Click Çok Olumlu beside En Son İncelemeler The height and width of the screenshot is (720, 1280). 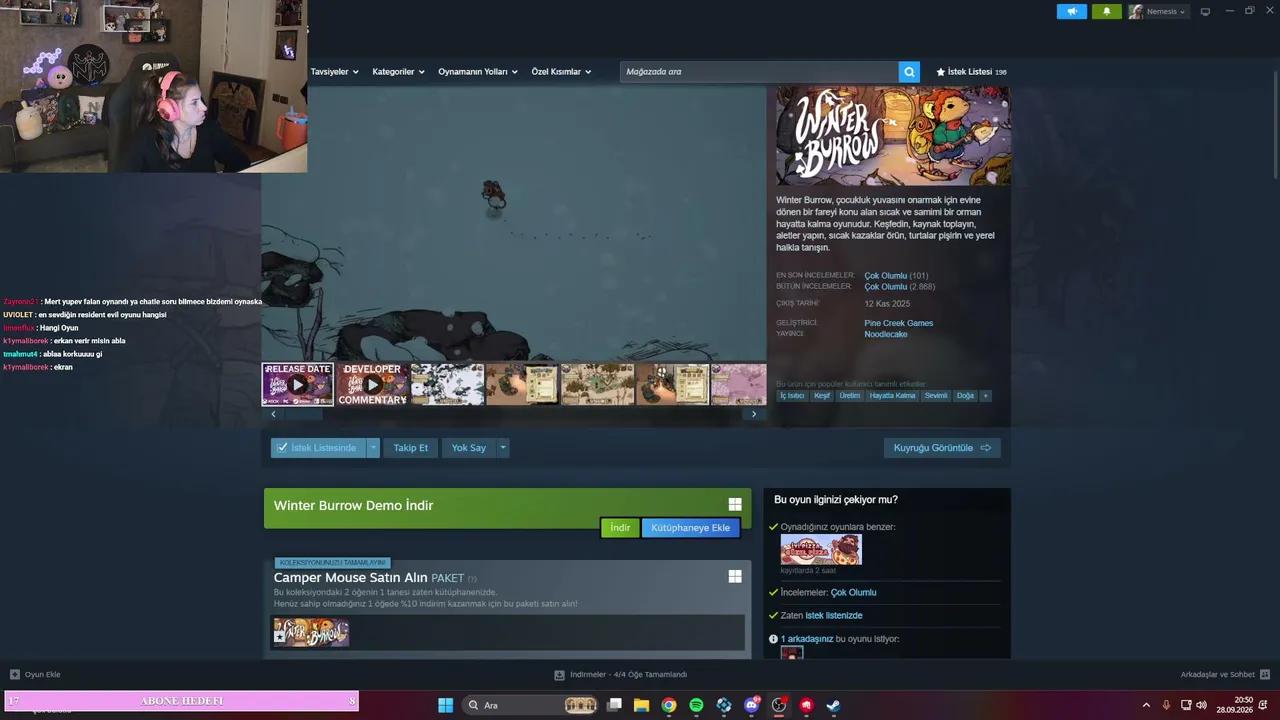pyautogui.click(x=886, y=276)
